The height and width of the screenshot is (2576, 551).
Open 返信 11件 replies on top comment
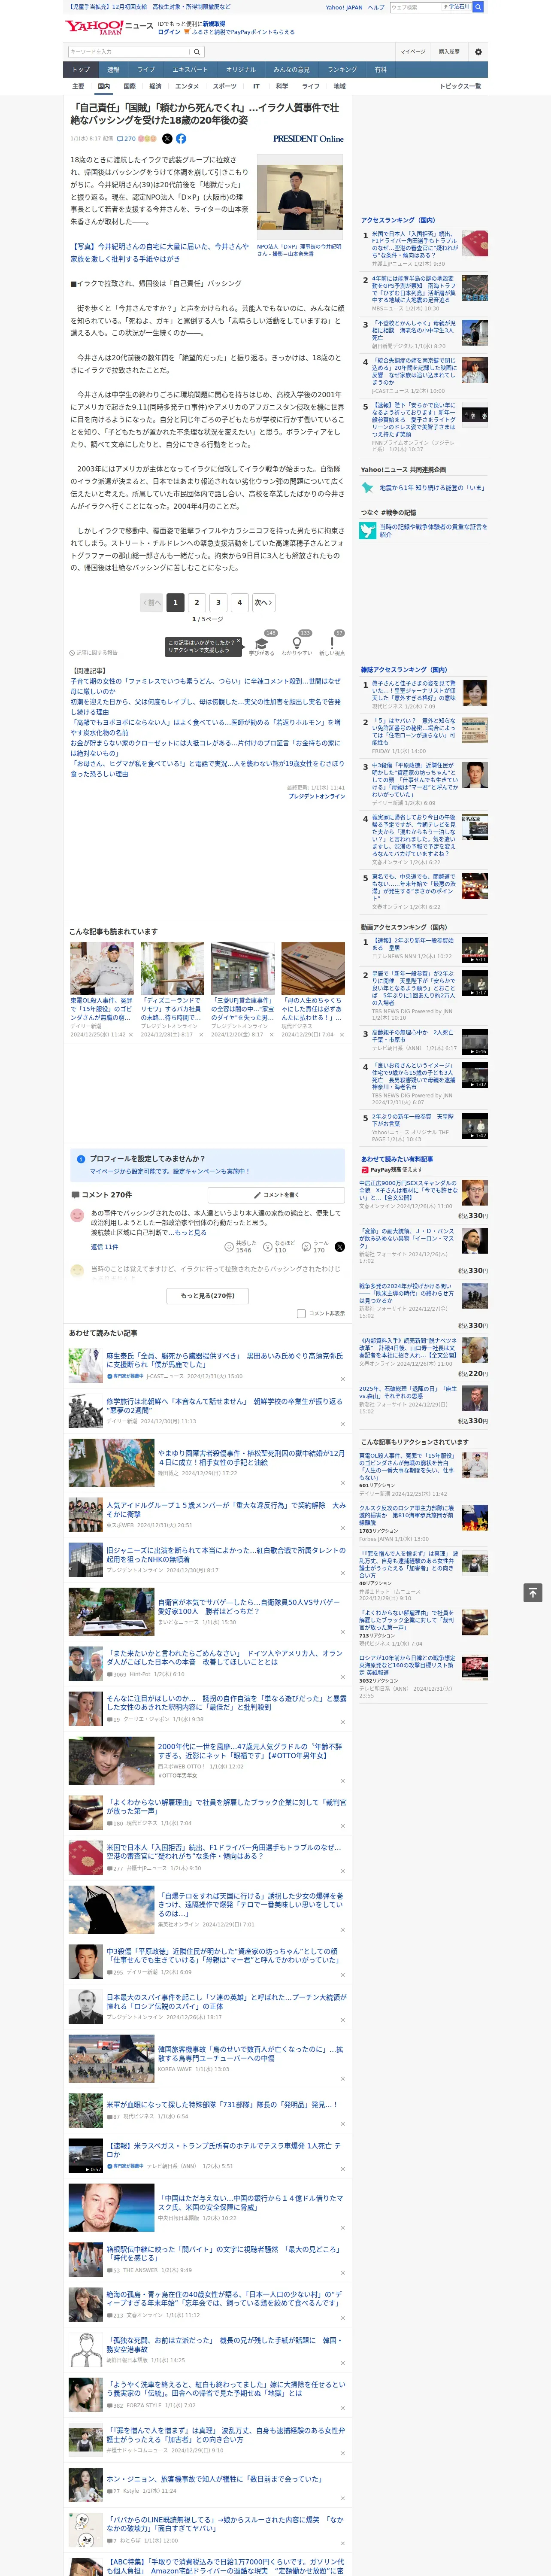[104, 1247]
